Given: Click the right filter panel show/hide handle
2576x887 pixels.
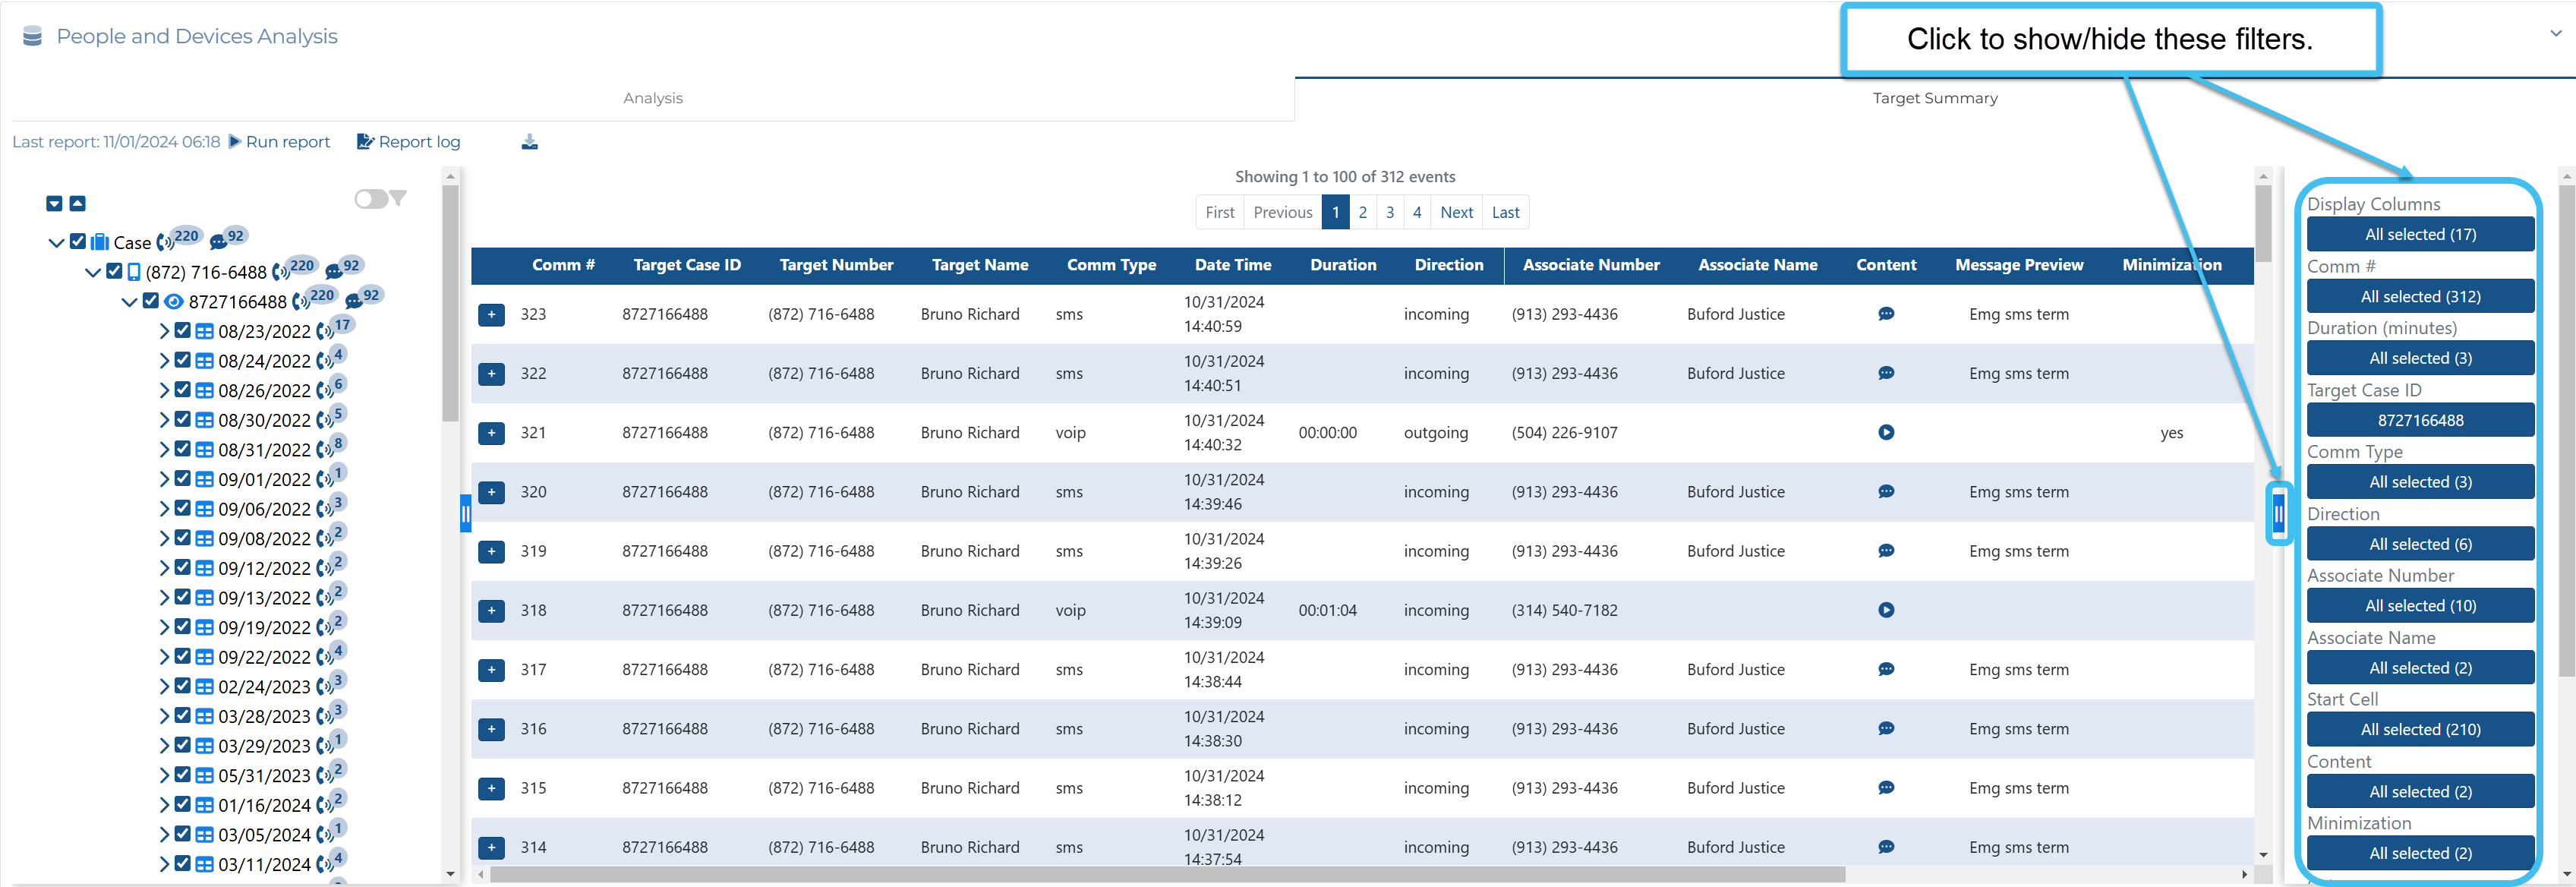Looking at the screenshot, I should coord(2278,514).
